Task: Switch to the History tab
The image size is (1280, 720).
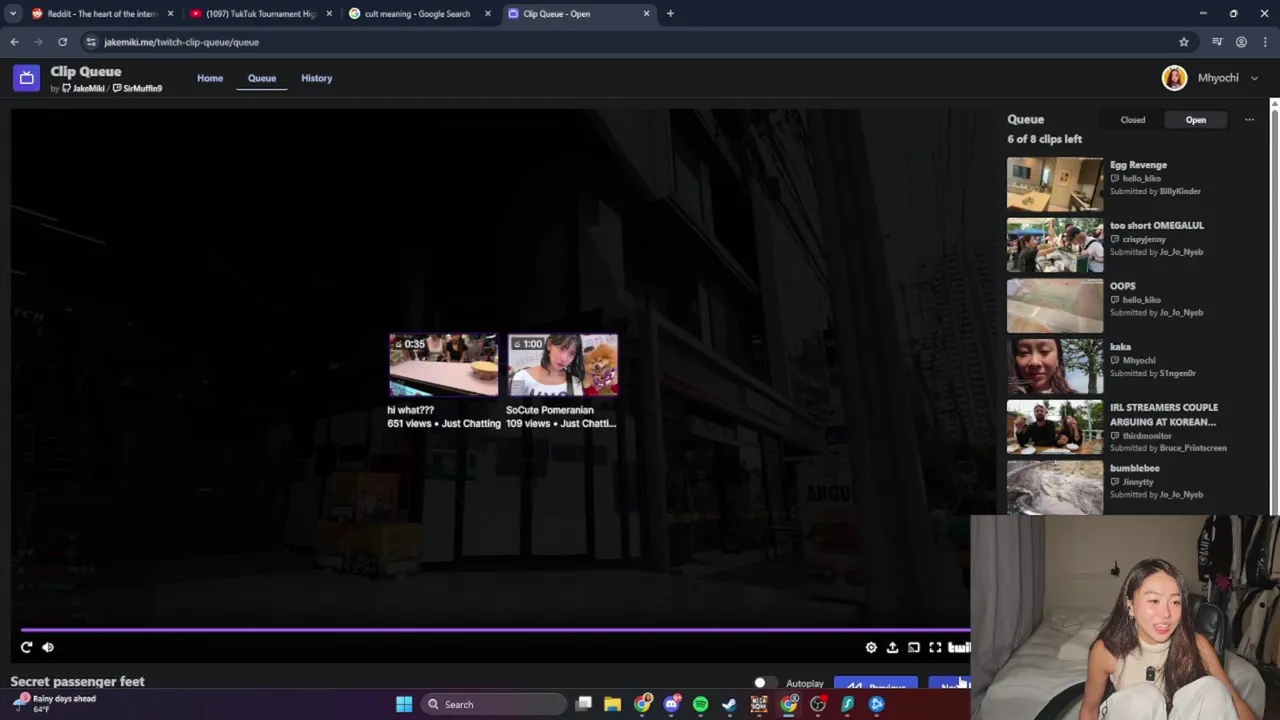Action: click(317, 78)
